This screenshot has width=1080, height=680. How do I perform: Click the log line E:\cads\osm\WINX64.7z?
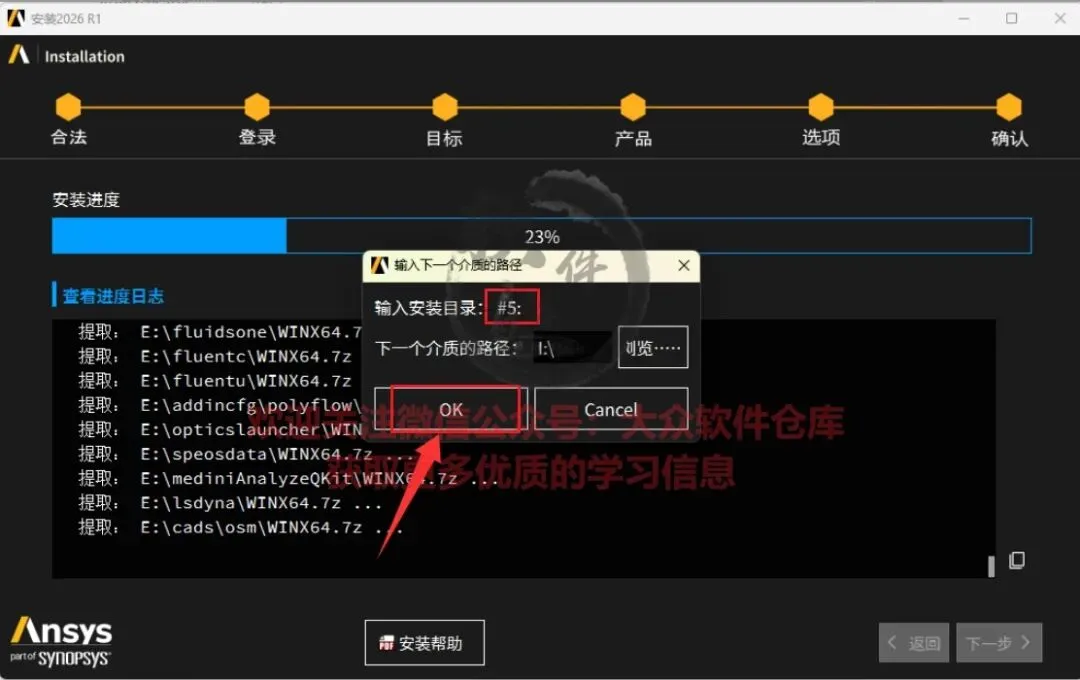coord(240,527)
